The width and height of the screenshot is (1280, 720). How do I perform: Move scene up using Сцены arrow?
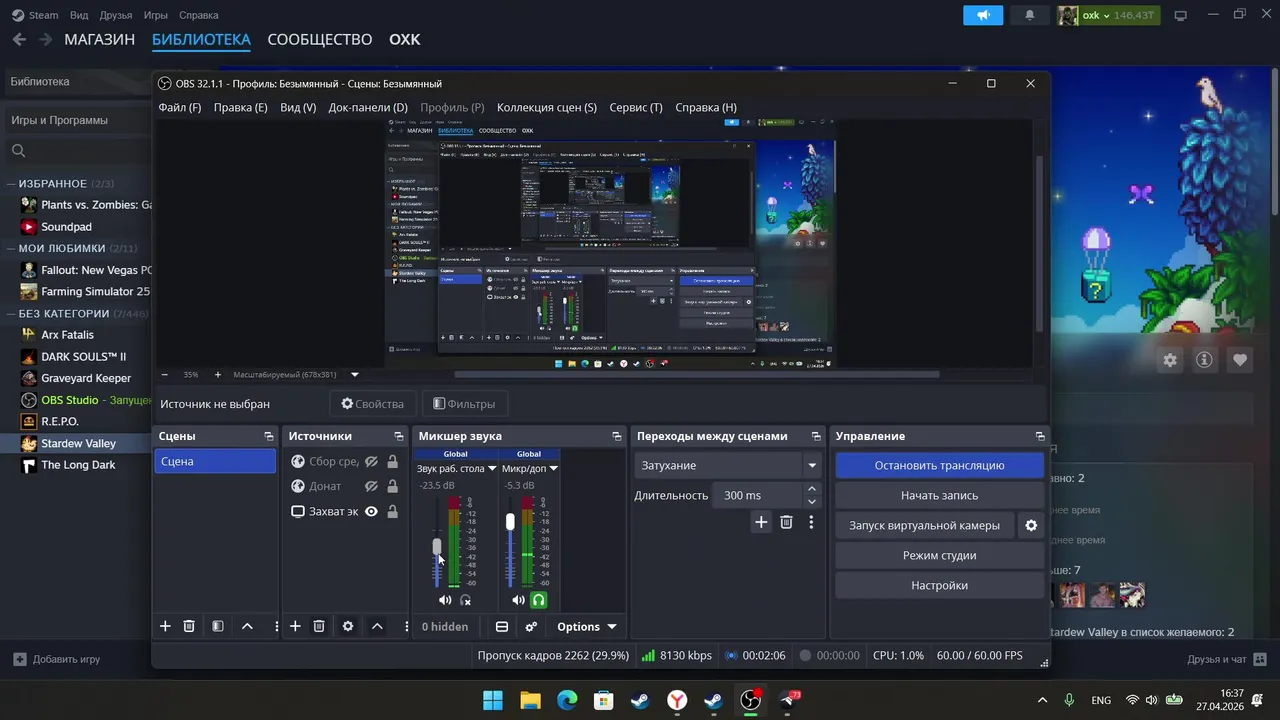(247, 626)
